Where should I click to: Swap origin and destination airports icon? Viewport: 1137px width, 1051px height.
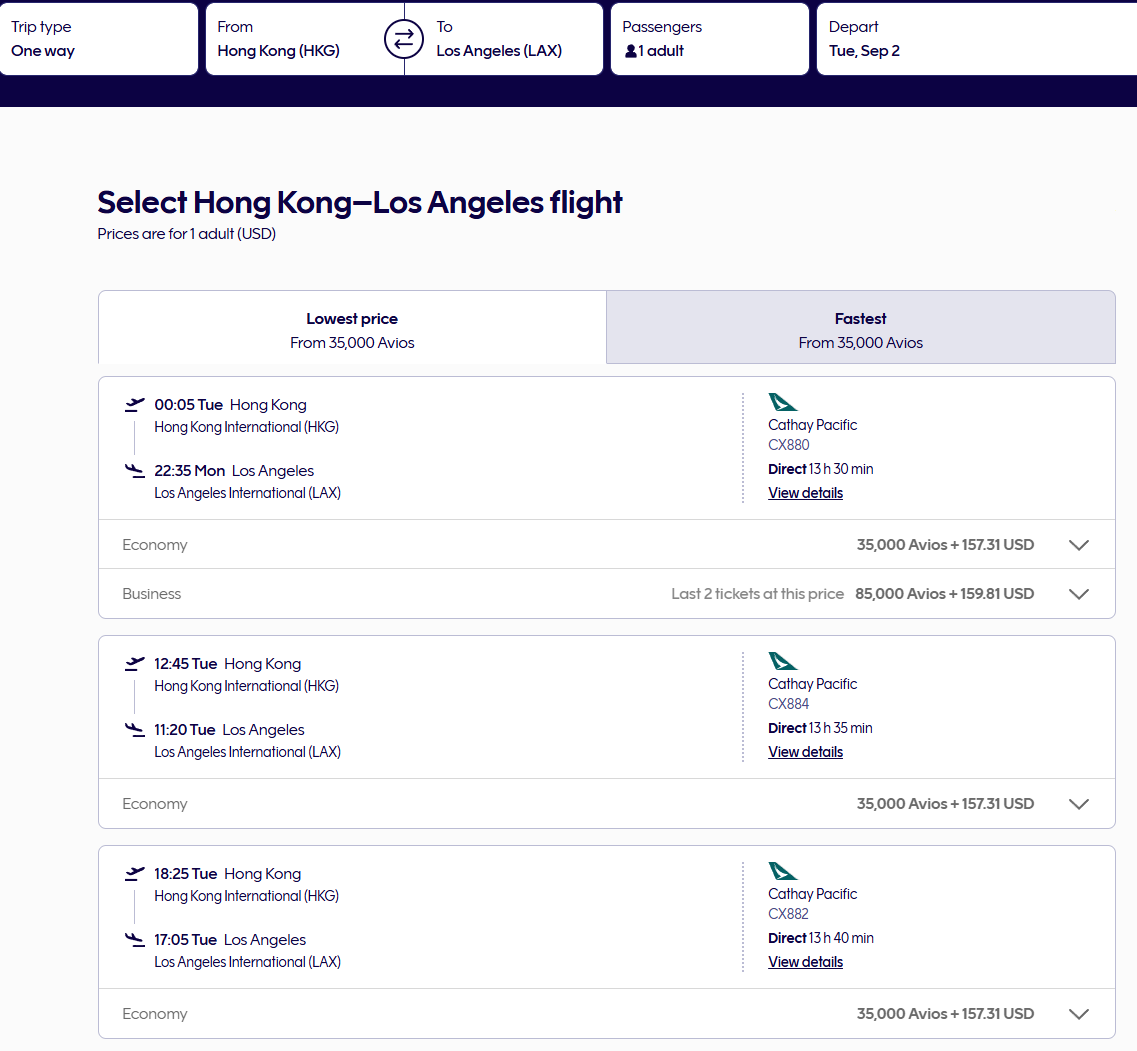tap(404, 38)
